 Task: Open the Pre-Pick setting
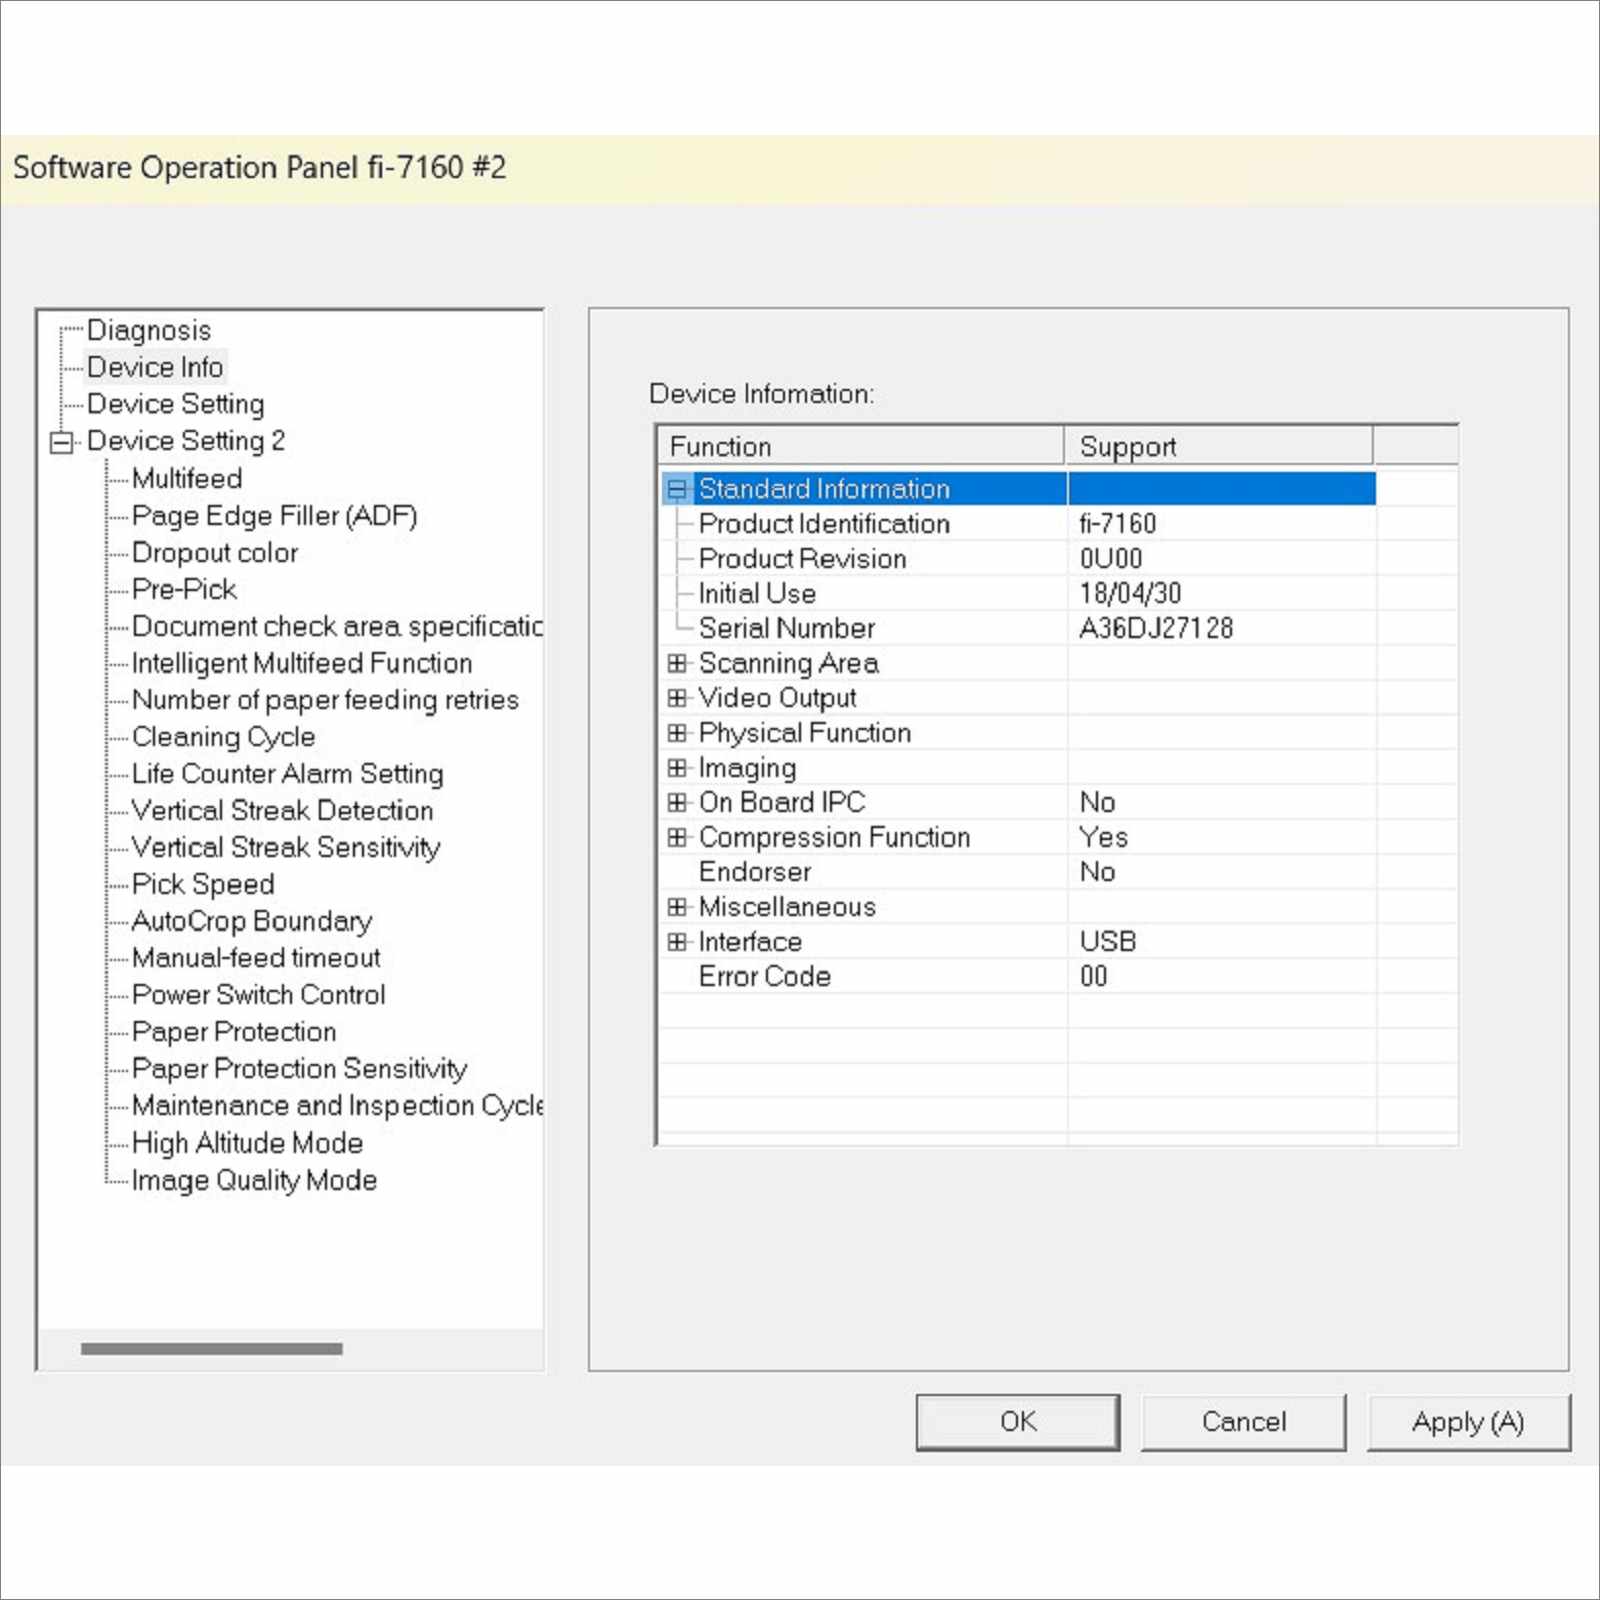point(184,590)
